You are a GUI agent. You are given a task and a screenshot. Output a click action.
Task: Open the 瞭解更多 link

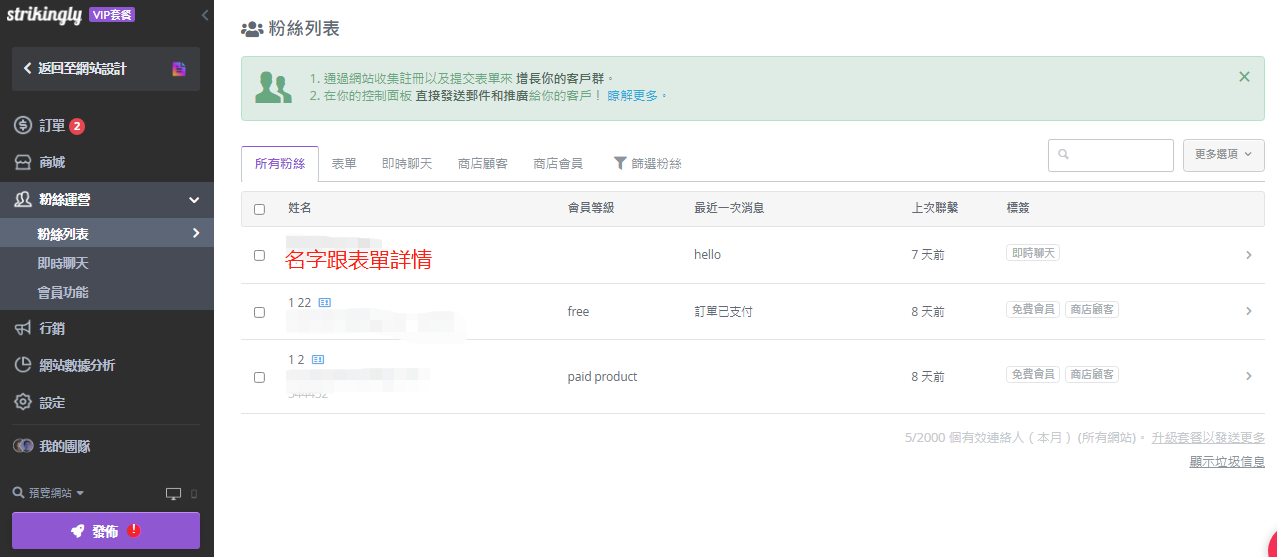tap(633, 95)
